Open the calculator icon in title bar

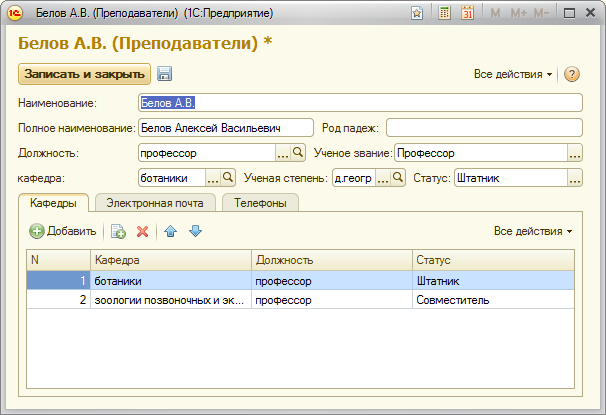tap(444, 13)
